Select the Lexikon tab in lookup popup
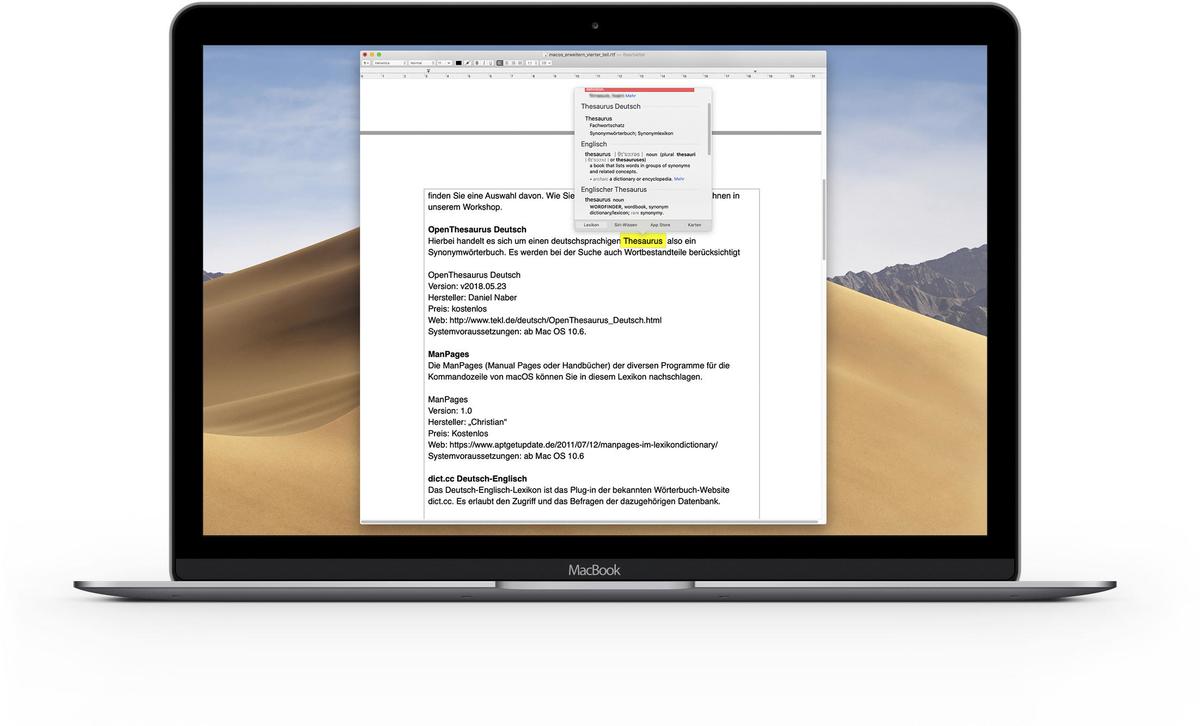Image resolution: width=1200 pixels, height=726 pixels. 592,225
